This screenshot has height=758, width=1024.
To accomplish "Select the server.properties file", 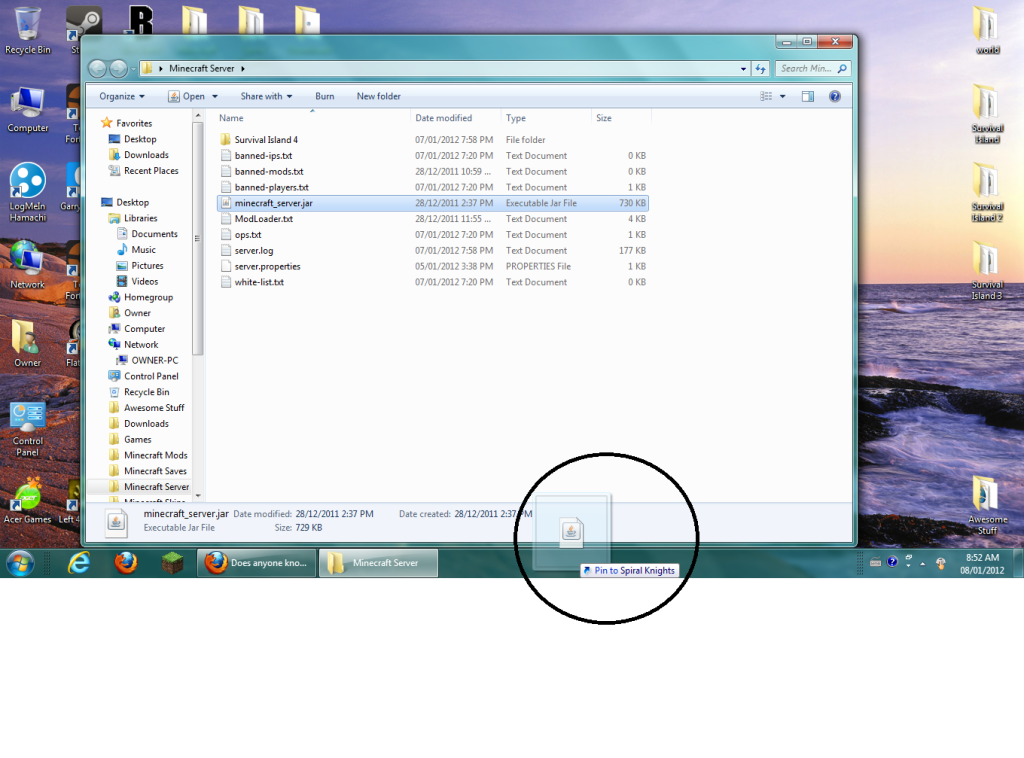I will pyautogui.click(x=267, y=266).
